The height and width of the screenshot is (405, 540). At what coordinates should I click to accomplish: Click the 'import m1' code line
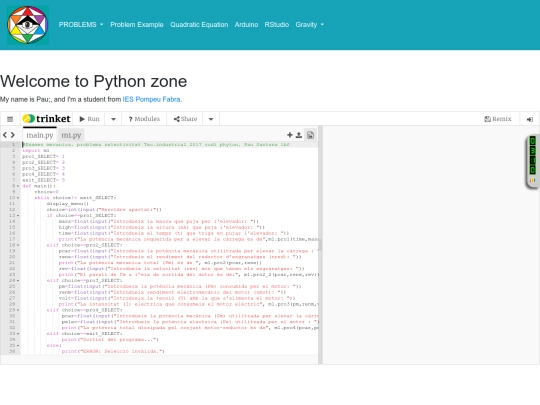36,150
